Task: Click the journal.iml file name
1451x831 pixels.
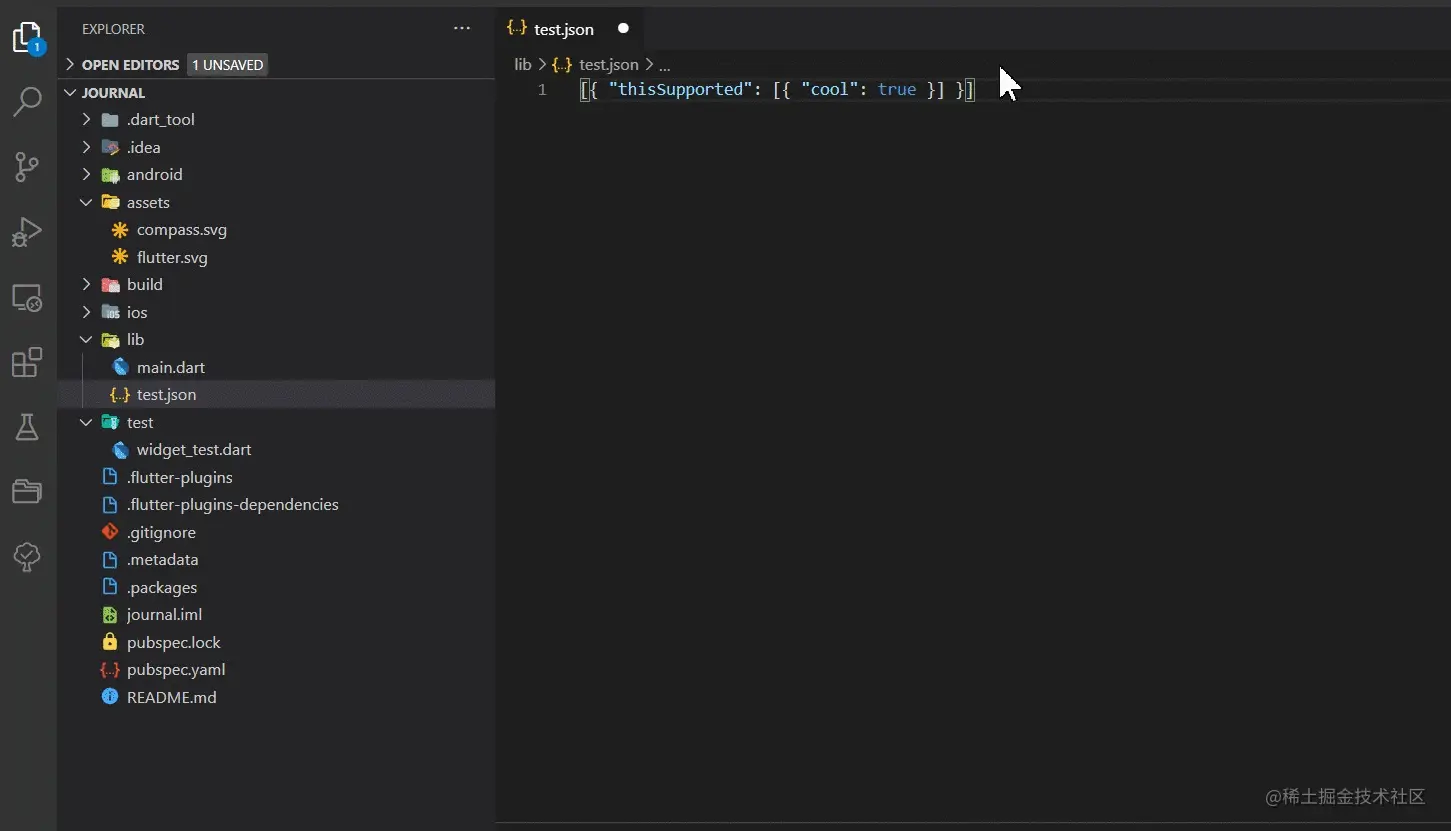Action: tap(164, 615)
